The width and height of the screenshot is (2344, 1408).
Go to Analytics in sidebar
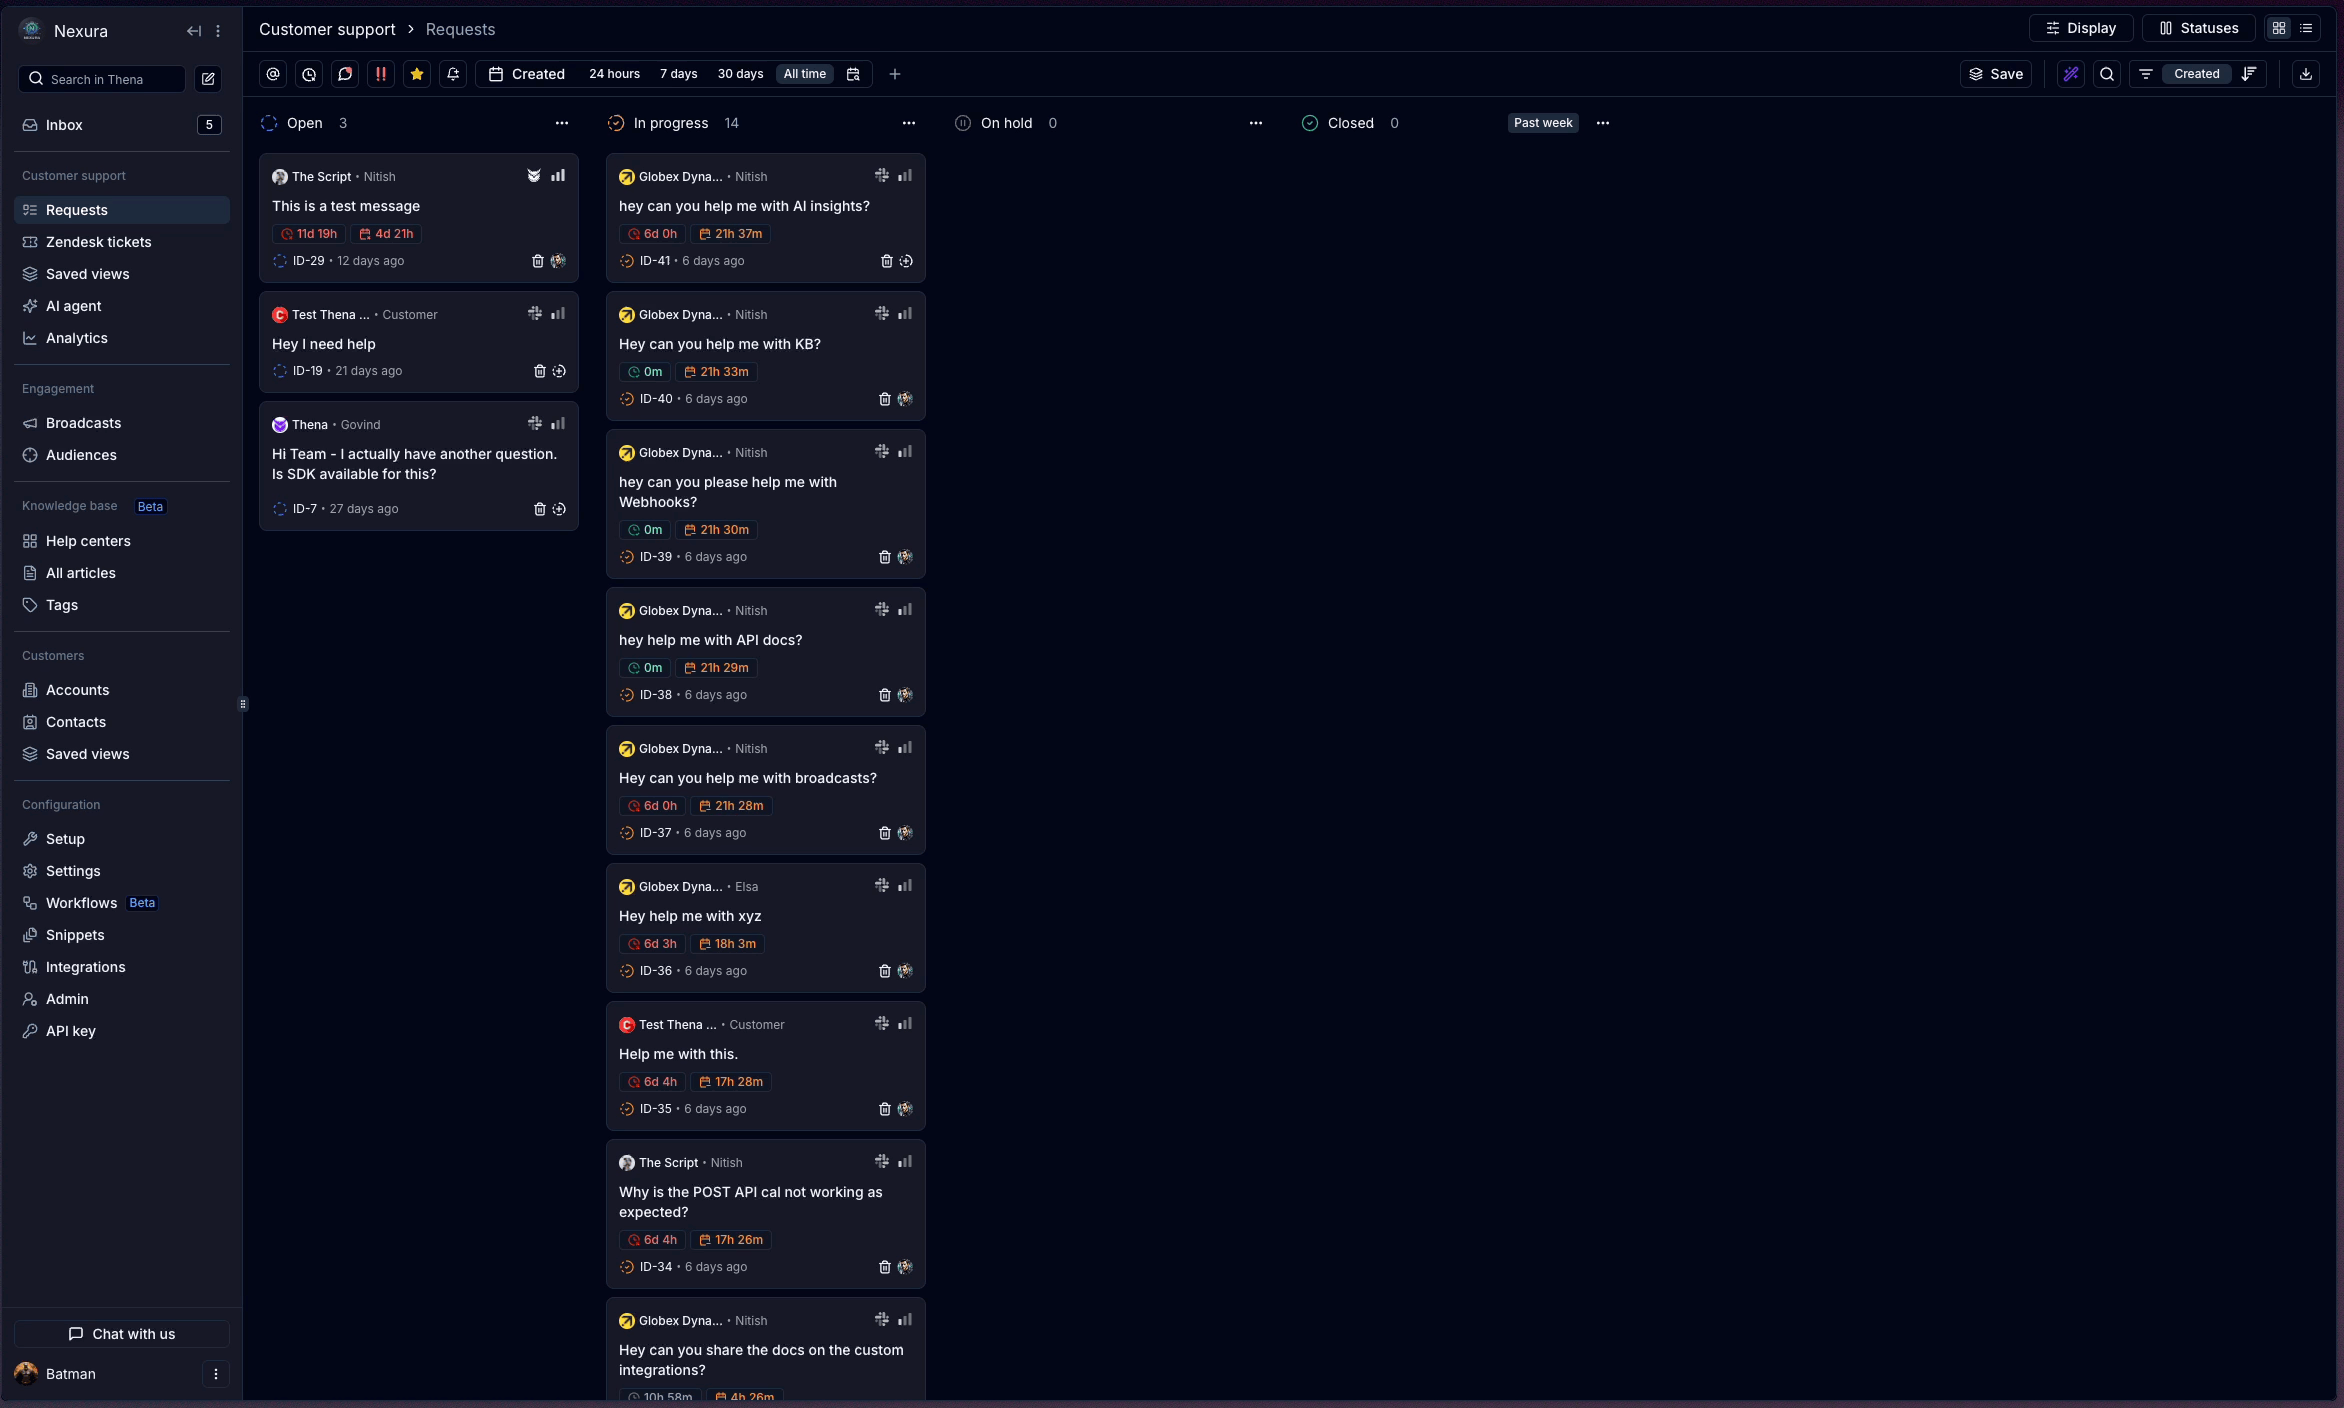coord(76,338)
